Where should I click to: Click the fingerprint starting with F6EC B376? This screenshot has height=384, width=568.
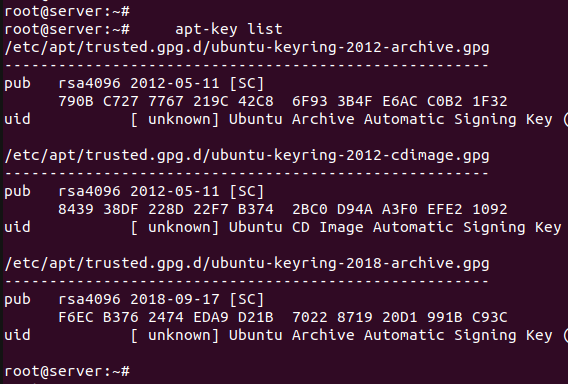(x=283, y=317)
